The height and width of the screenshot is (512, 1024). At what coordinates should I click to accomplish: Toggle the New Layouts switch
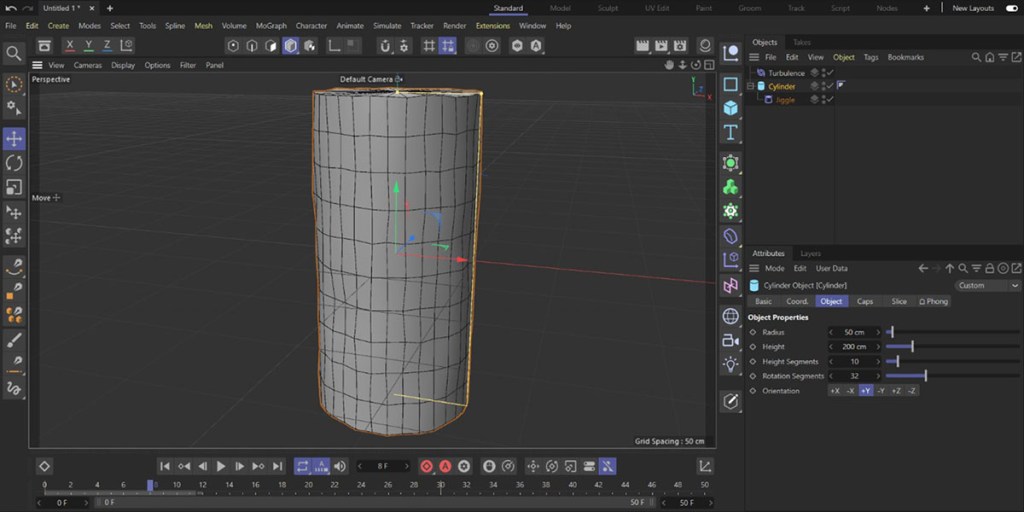point(1011,8)
